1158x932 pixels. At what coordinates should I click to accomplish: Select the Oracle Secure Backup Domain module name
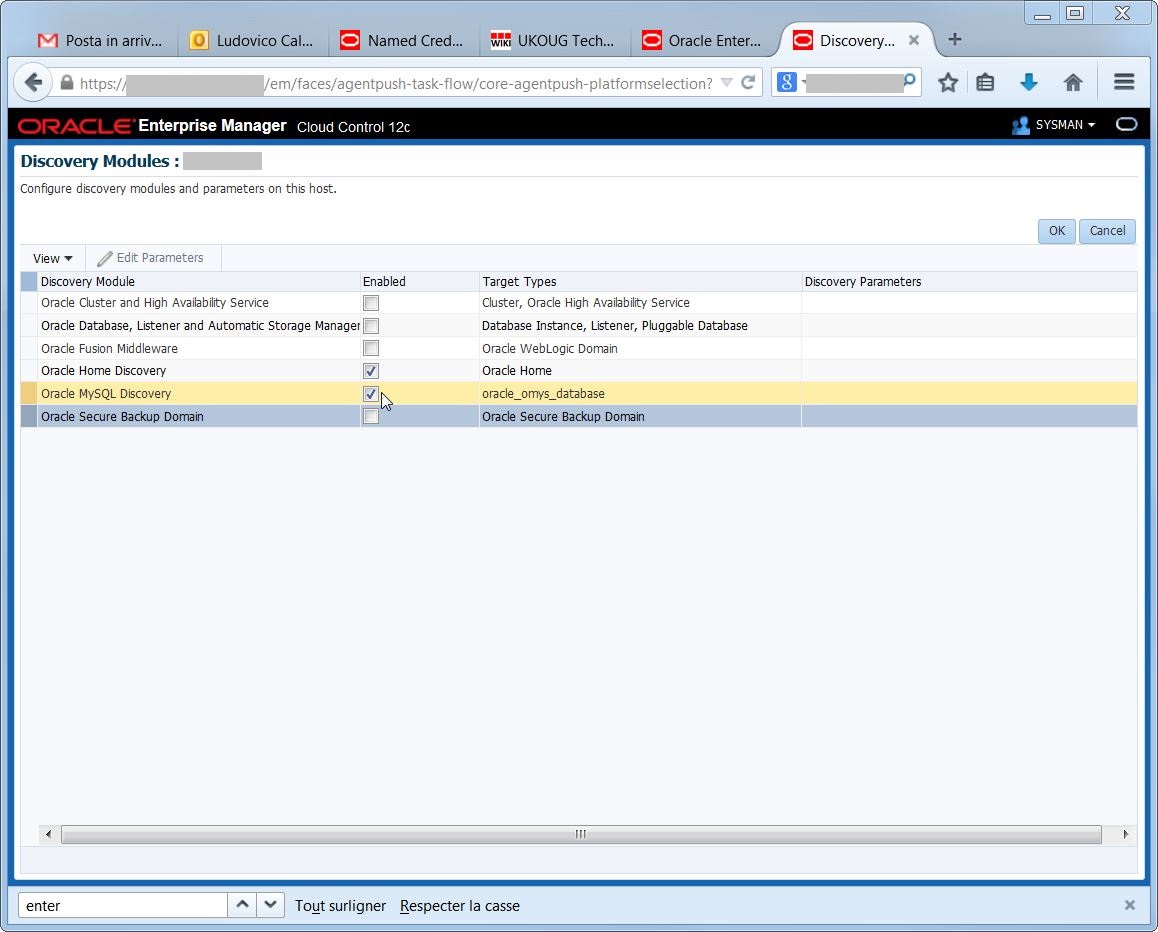(122, 417)
